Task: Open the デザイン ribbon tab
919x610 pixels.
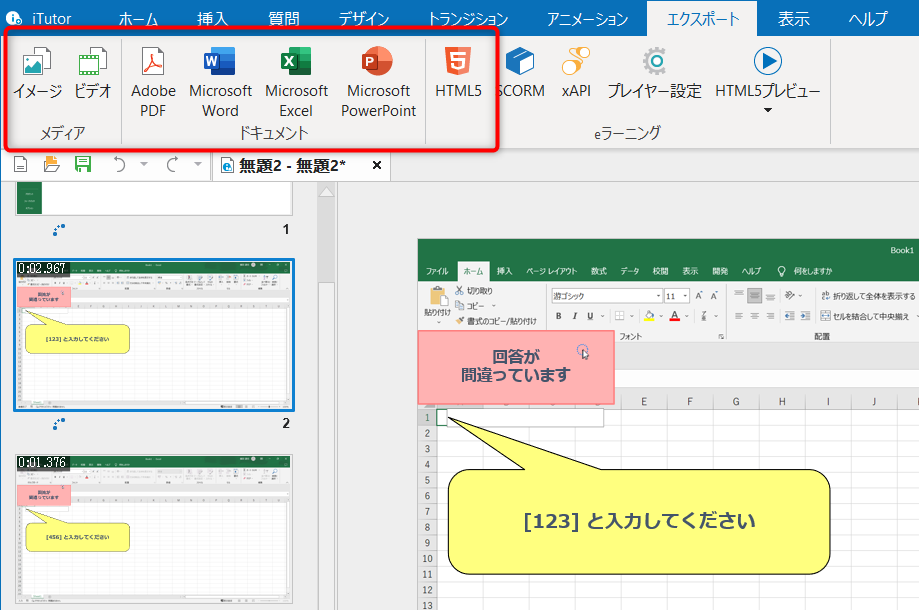Action: tap(364, 19)
